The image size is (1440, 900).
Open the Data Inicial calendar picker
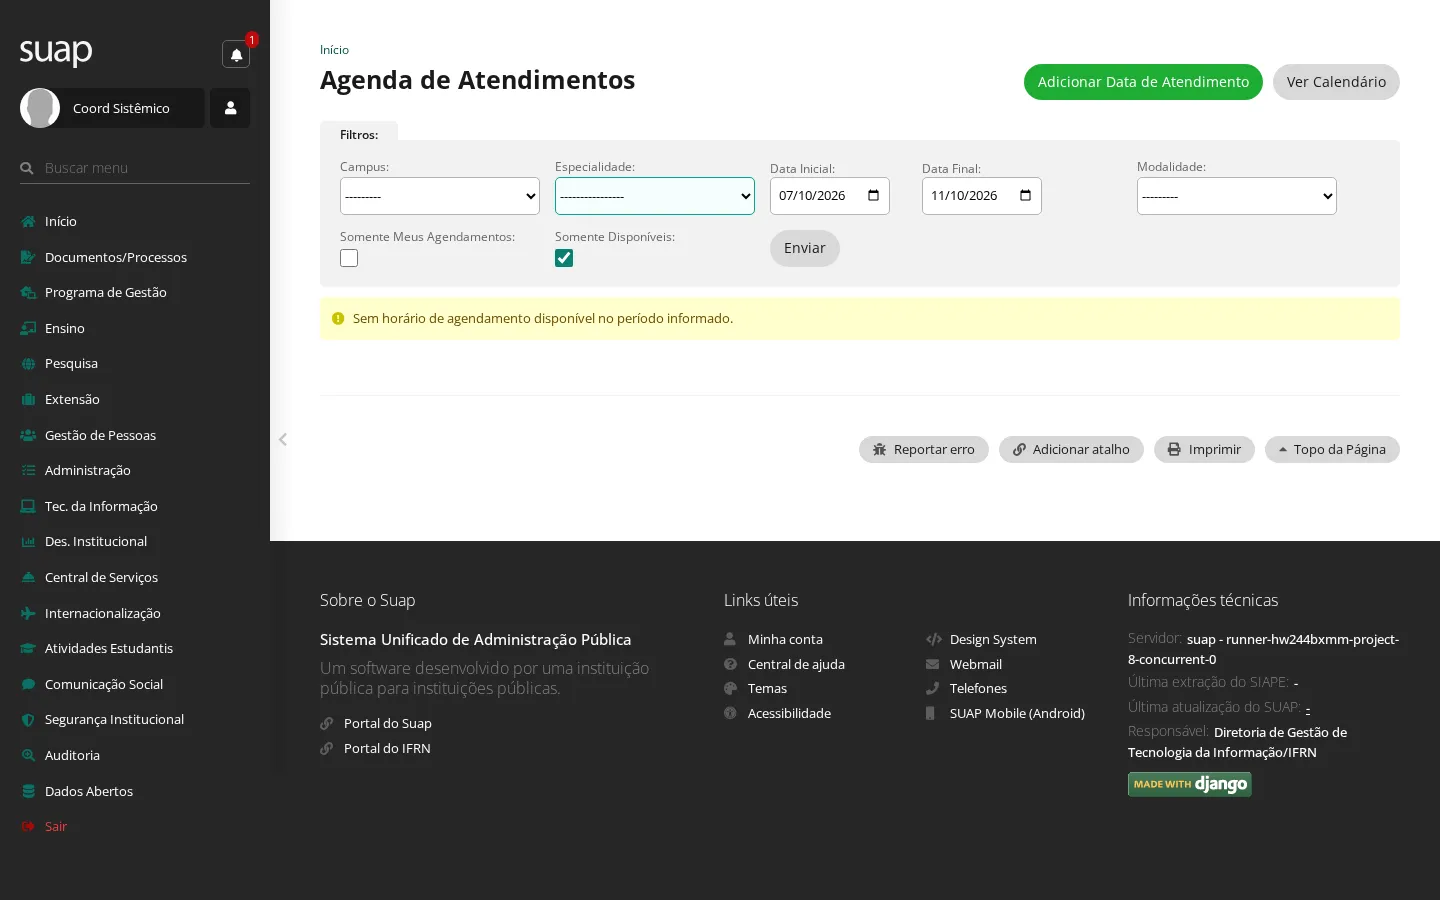click(873, 196)
